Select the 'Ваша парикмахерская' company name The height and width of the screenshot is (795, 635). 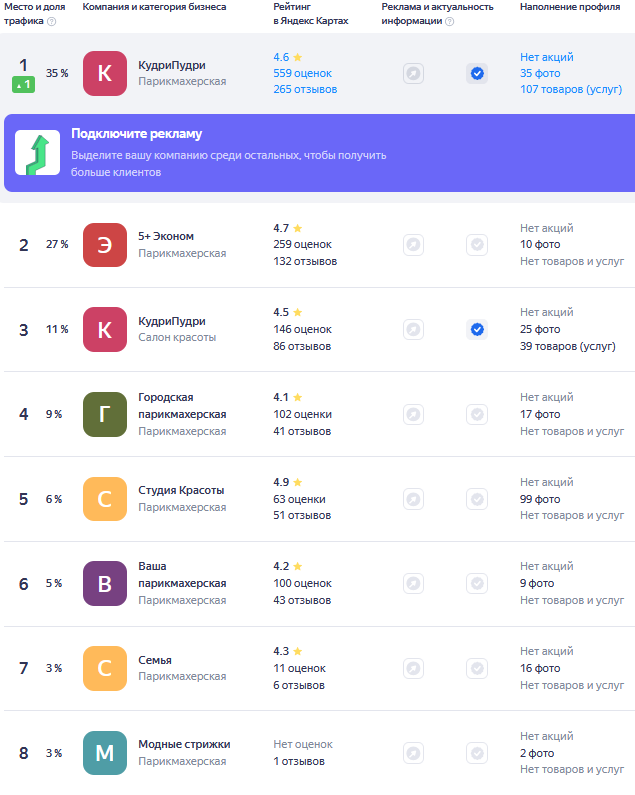click(182, 575)
